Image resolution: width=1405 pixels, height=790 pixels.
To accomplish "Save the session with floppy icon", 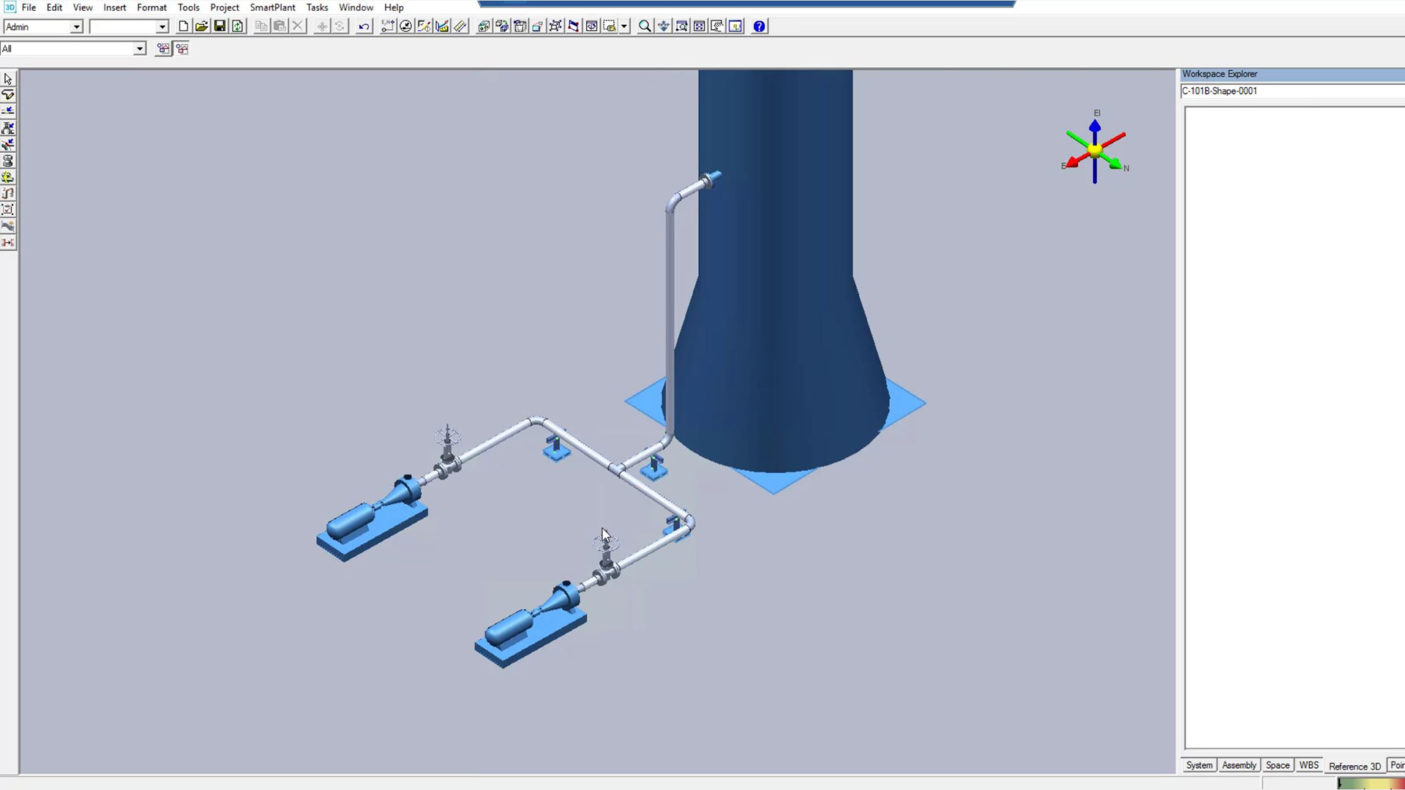I will [219, 27].
